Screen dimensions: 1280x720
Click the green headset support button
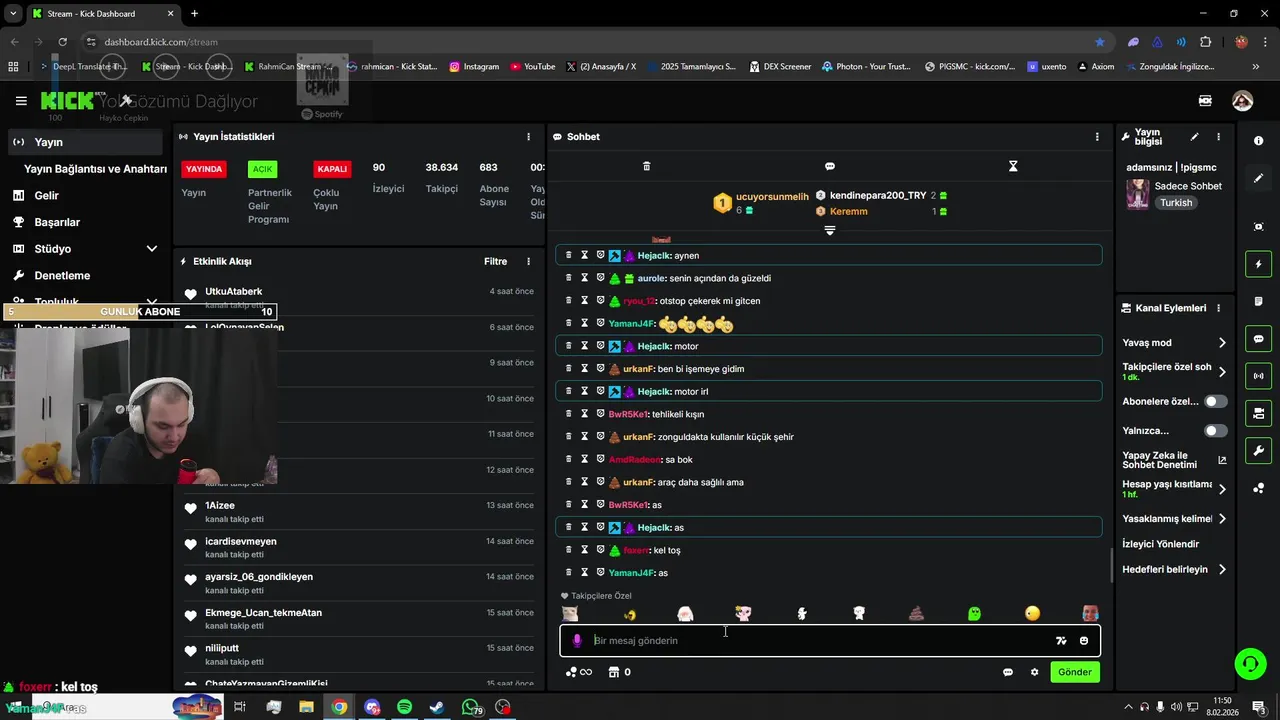(1249, 663)
